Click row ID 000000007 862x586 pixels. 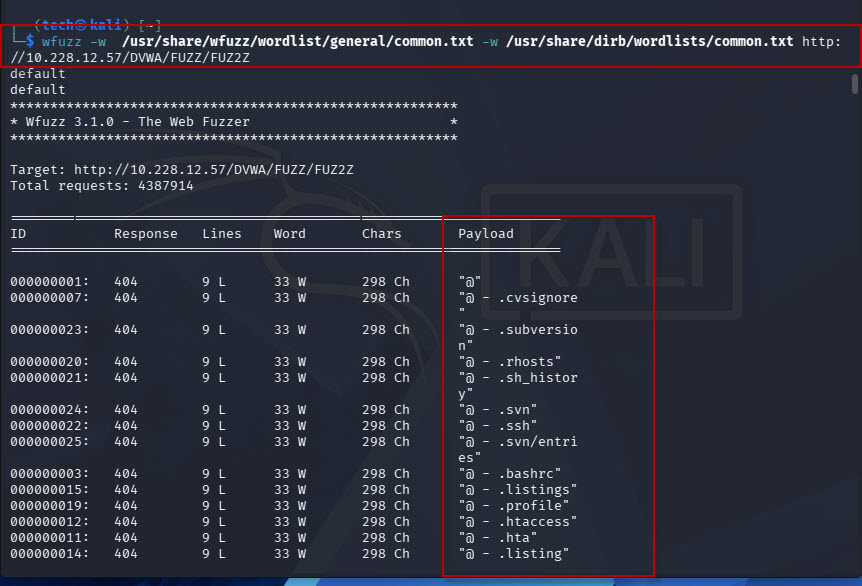coord(49,297)
